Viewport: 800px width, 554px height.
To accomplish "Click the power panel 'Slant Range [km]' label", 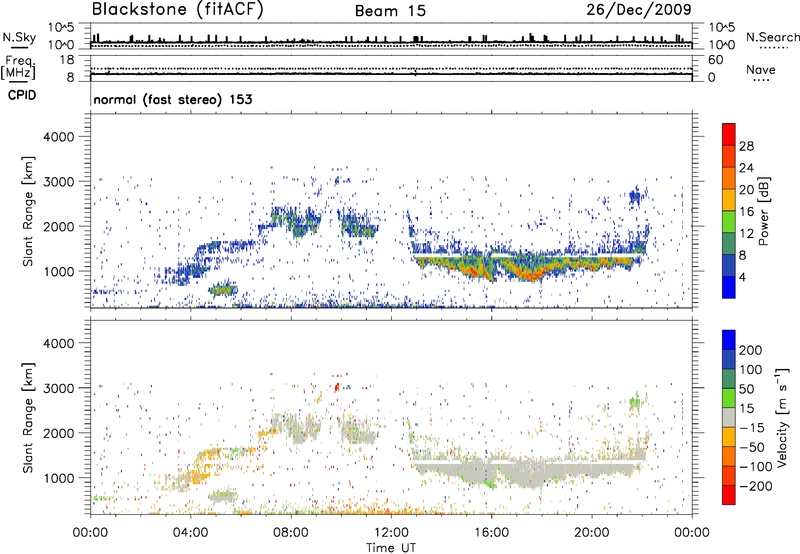I will tap(28, 211).
